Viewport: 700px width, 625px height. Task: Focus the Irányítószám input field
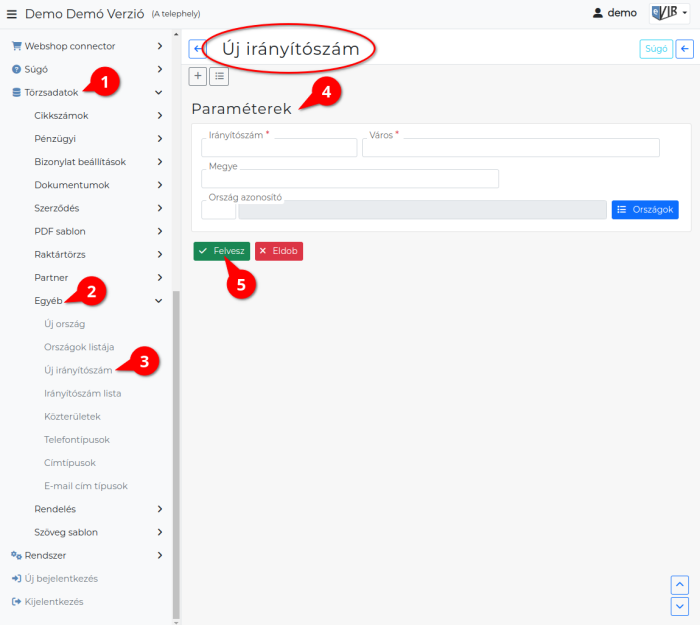tap(279, 147)
